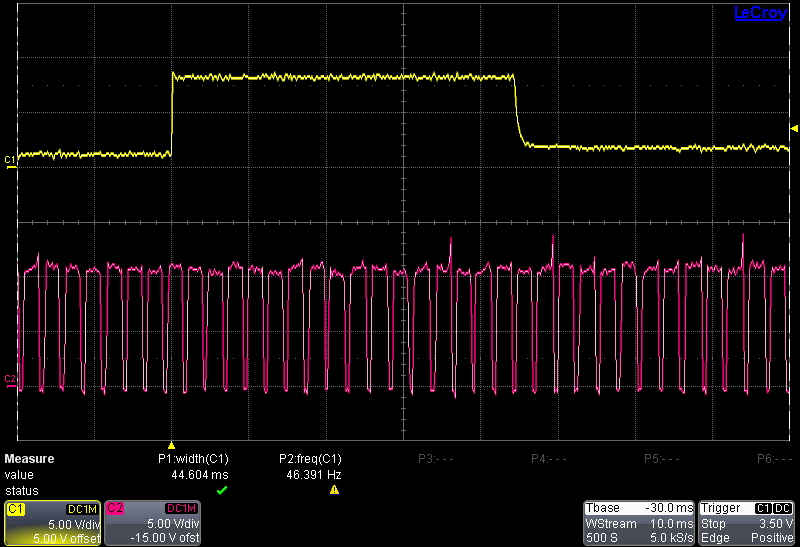
Task: Click the DC1M coupling badge of C2
Action: pyautogui.click(x=181, y=509)
